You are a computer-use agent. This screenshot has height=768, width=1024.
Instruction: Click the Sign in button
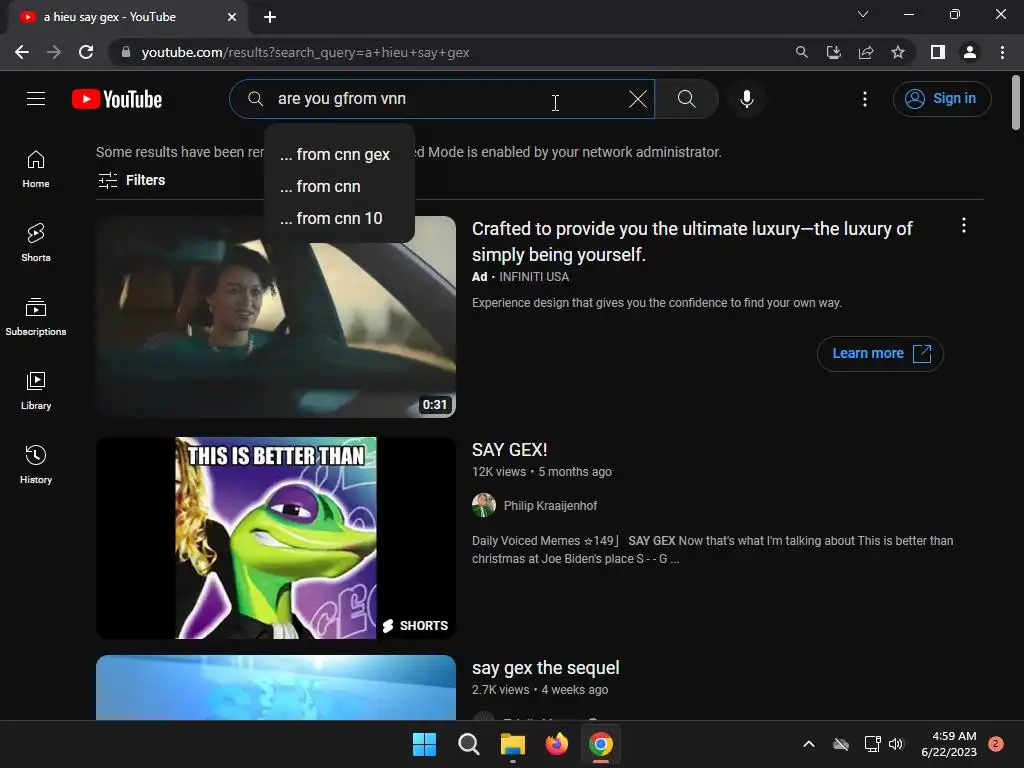pos(942,99)
